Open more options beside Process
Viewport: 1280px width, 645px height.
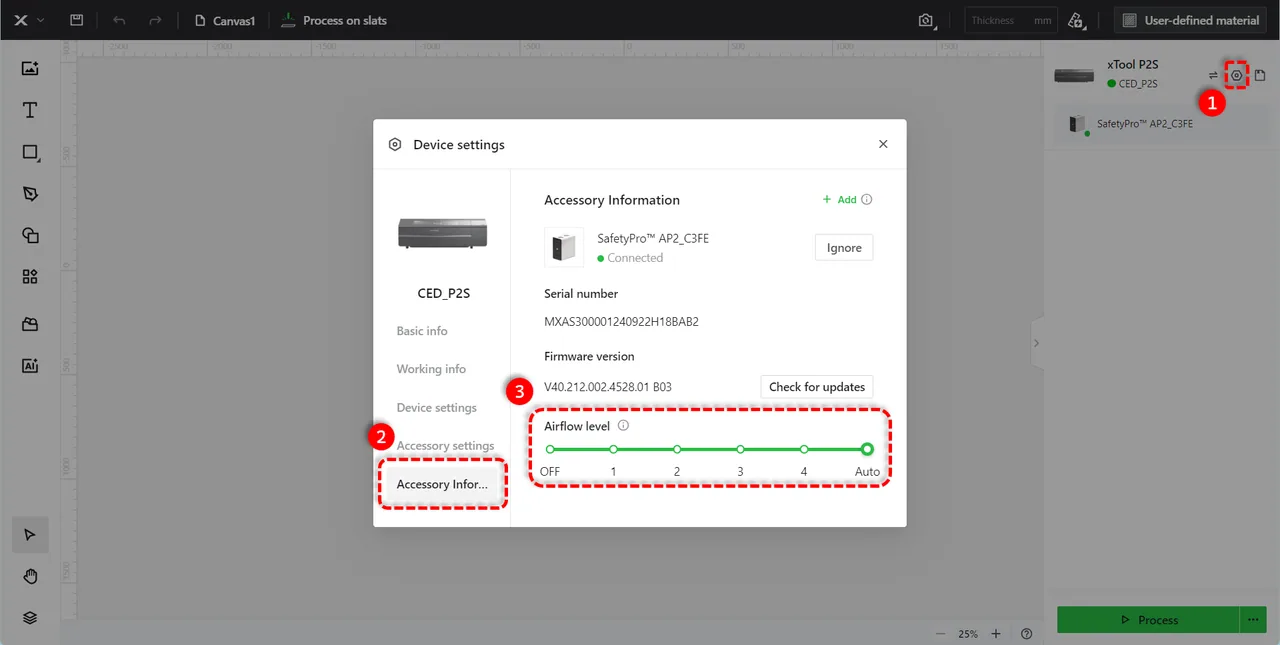click(x=1253, y=620)
